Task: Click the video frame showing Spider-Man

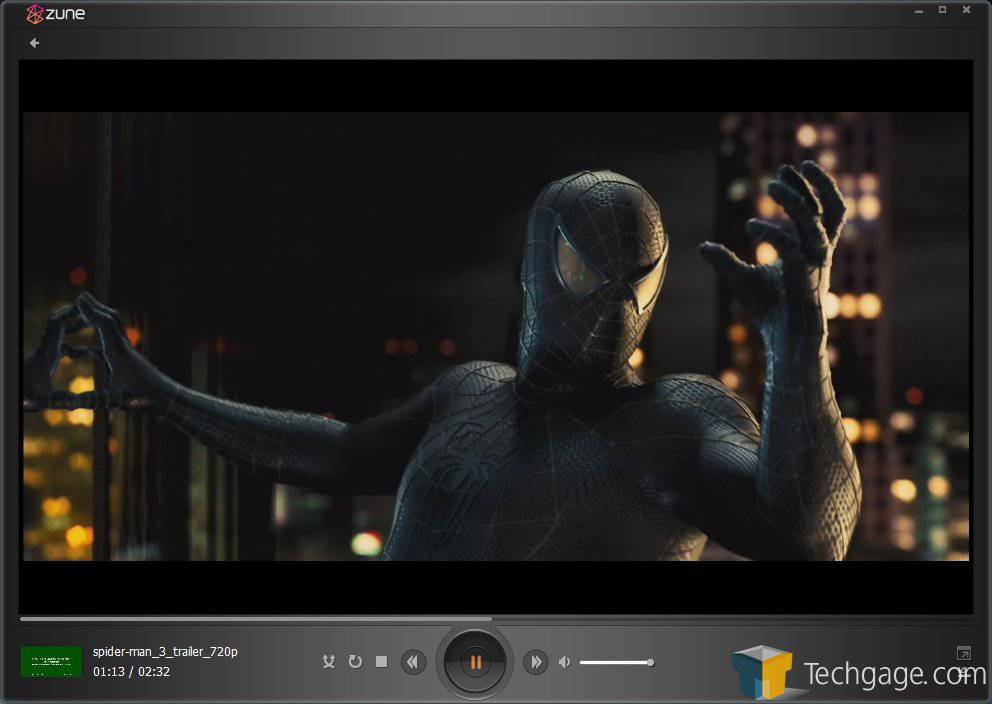Action: 496,335
